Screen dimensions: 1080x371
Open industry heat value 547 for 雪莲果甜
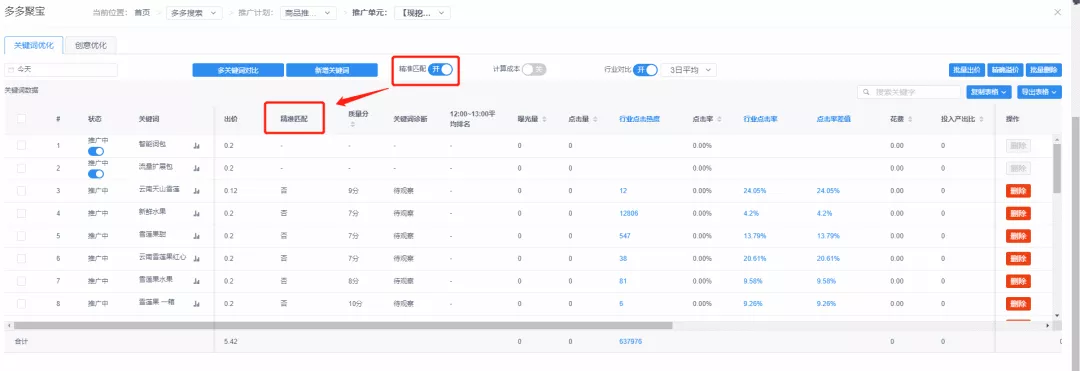tap(625, 236)
